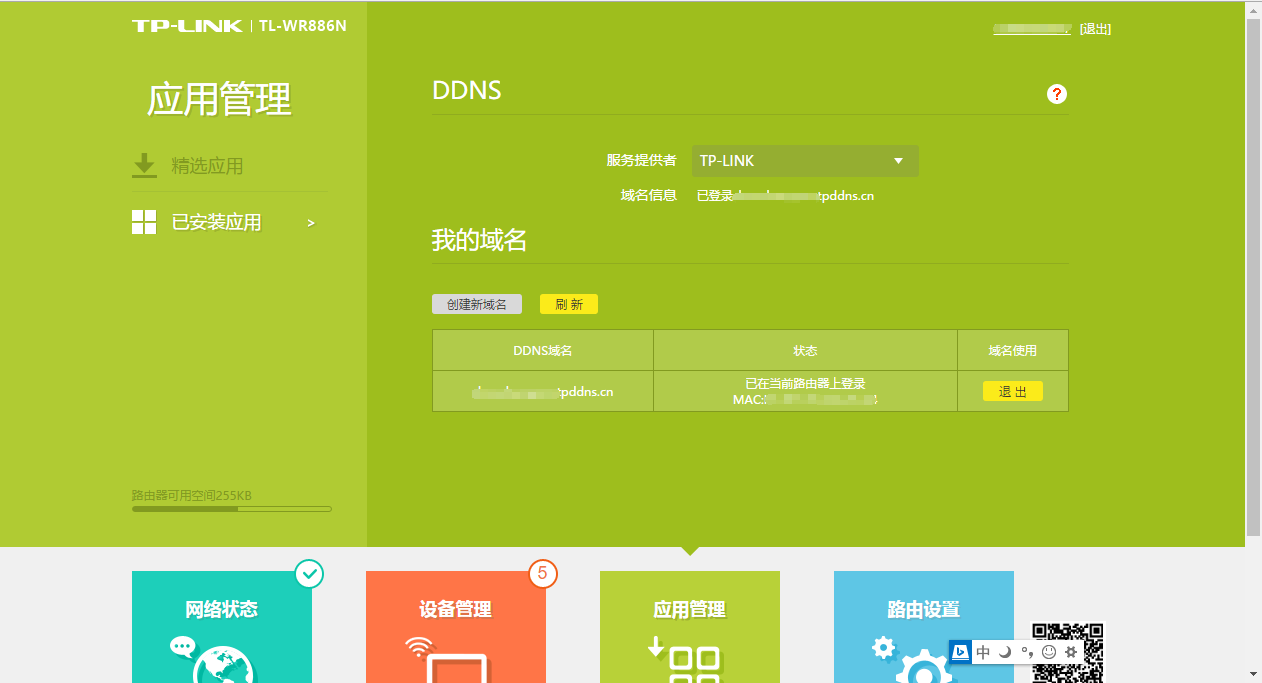Click the 我的域名 section heading
The image size is (1262, 683).
click(479, 240)
